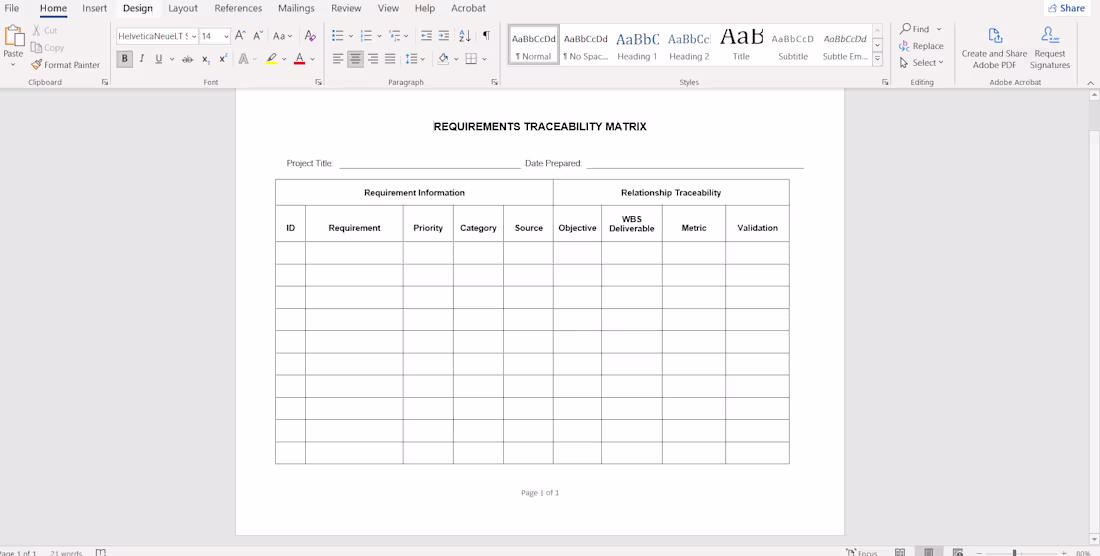Toggle show paragraph marks (¶)

tap(485, 36)
